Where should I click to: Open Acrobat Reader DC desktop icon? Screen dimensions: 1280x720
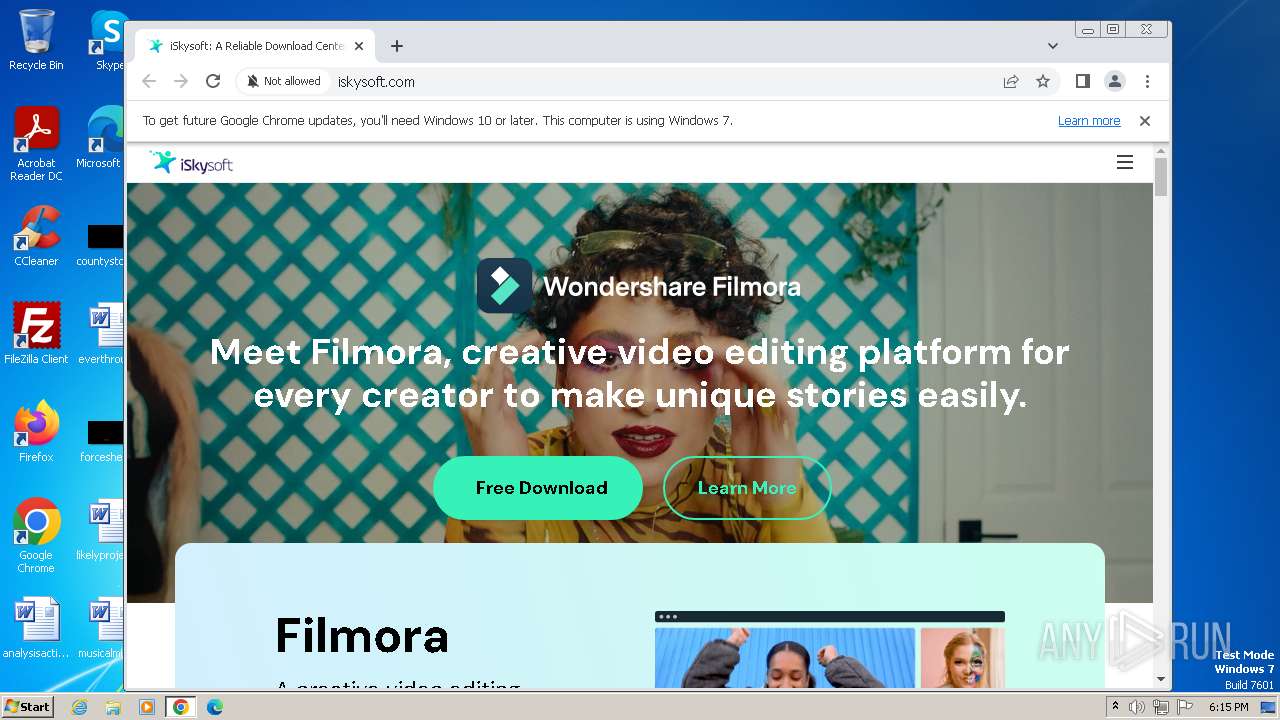click(36, 144)
